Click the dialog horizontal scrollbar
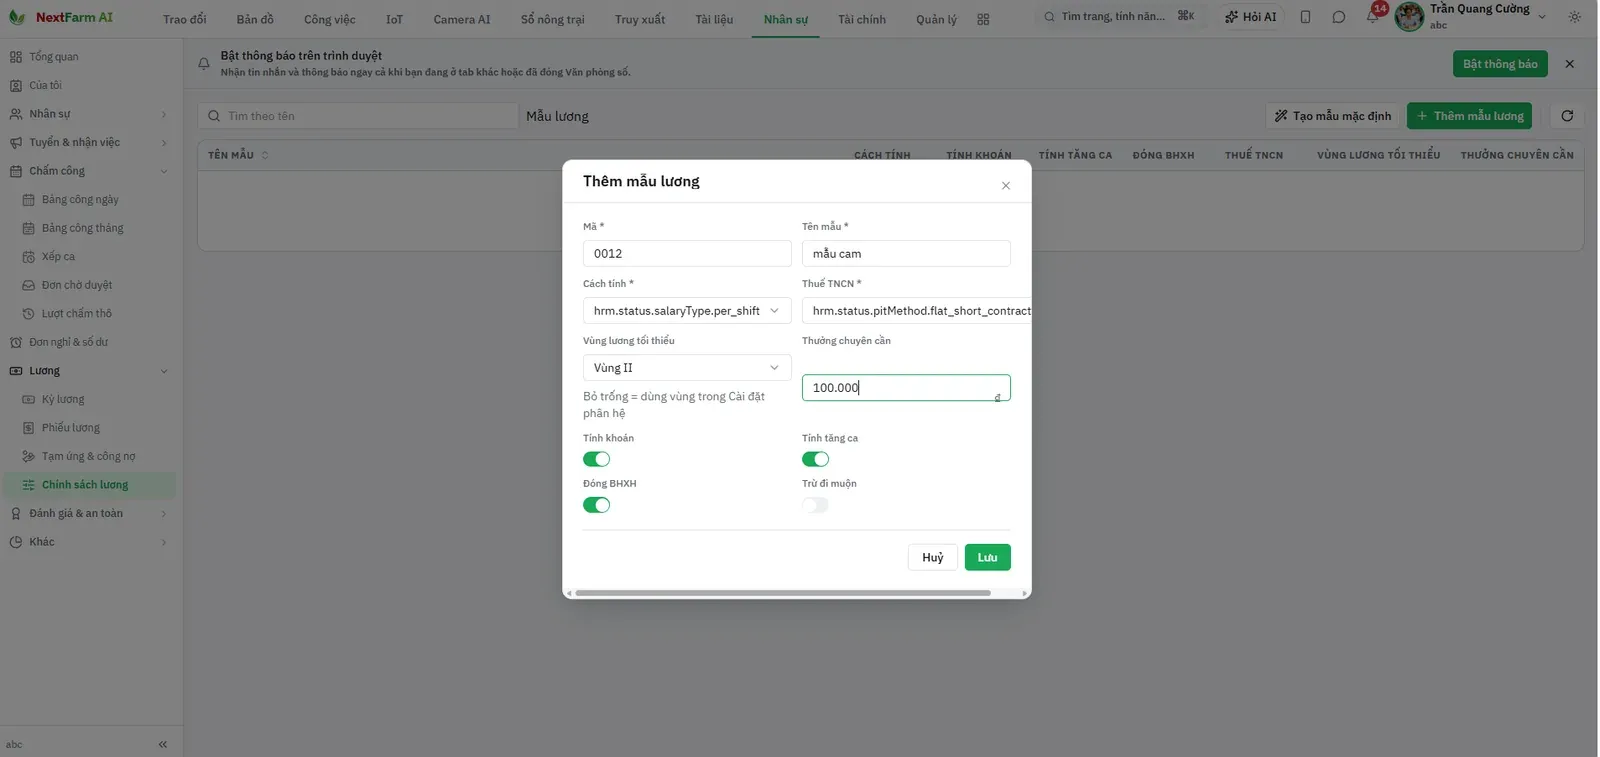The width and height of the screenshot is (1600, 757). pos(783,593)
